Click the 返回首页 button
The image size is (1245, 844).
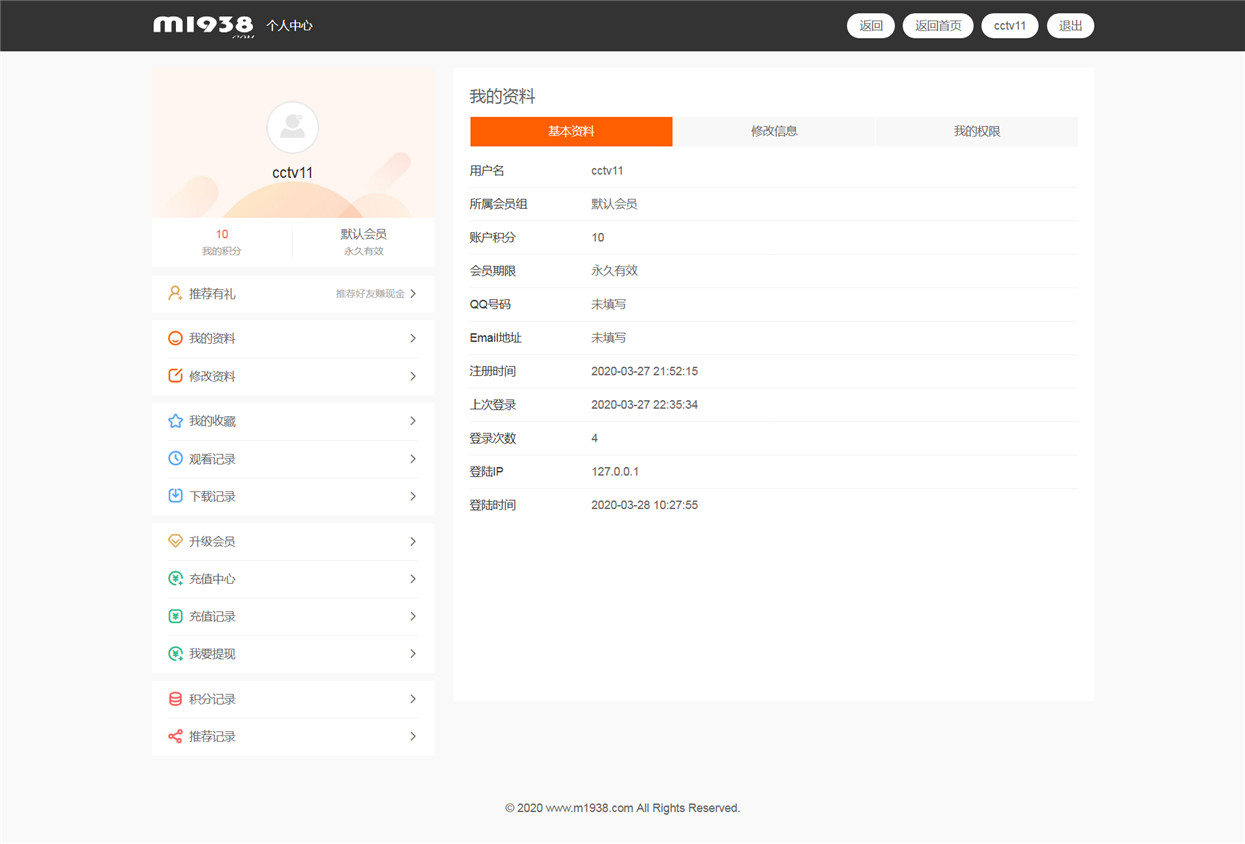(x=938, y=26)
